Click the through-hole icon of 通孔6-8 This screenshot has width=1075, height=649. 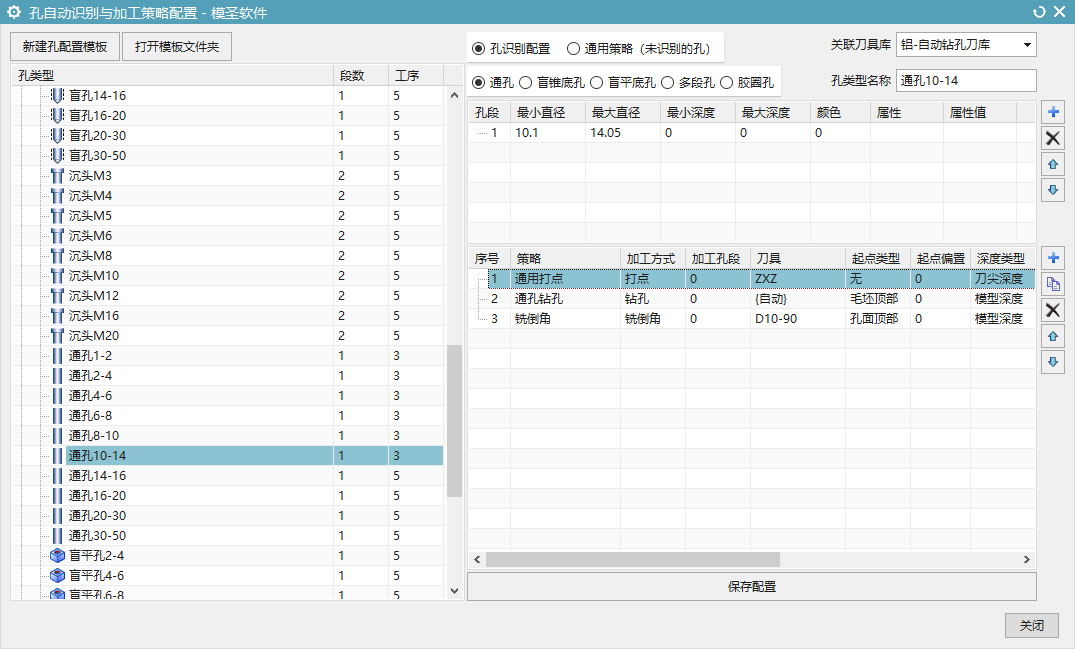(x=58, y=415)
